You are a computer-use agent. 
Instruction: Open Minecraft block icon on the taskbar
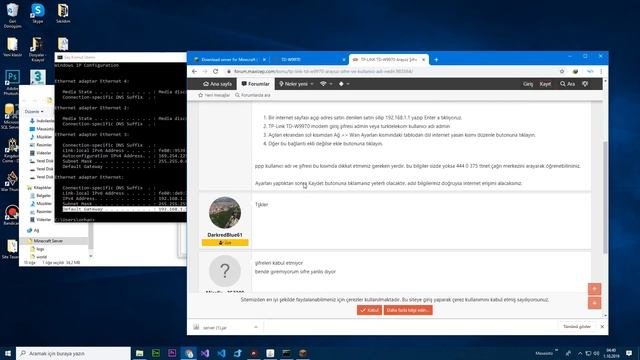point(303,353)
